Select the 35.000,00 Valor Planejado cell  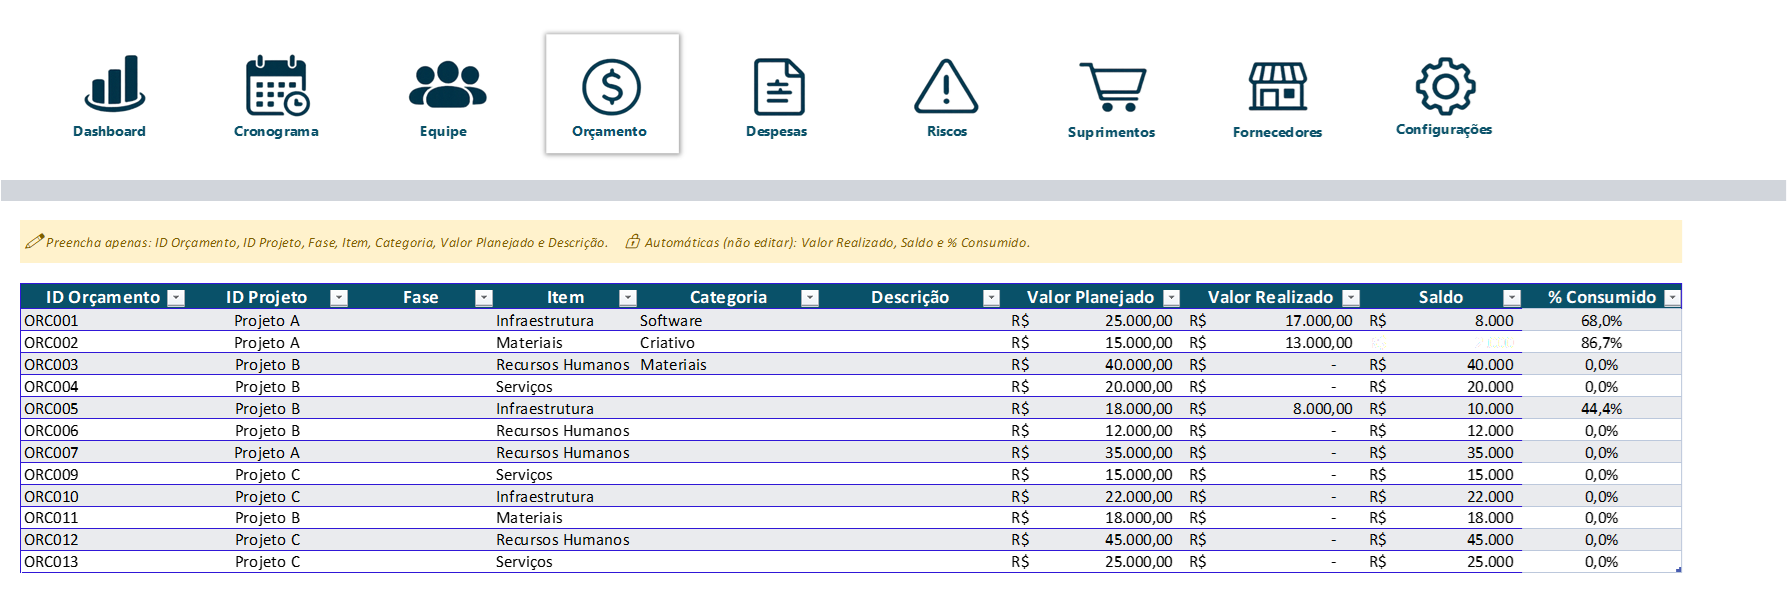1092,452
